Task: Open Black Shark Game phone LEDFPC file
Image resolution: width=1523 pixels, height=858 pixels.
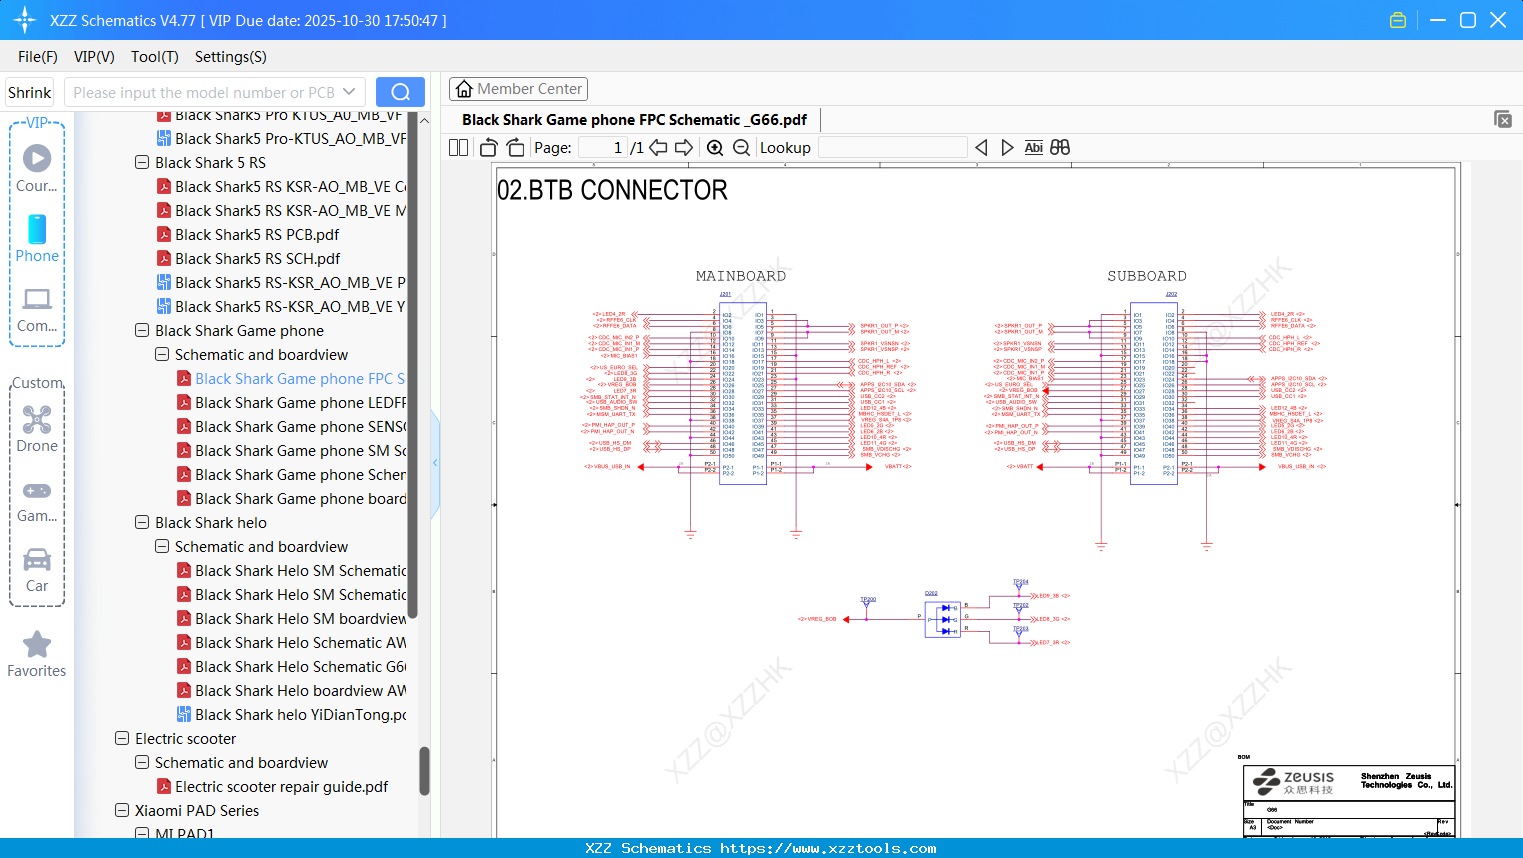Action: point(291,403)
